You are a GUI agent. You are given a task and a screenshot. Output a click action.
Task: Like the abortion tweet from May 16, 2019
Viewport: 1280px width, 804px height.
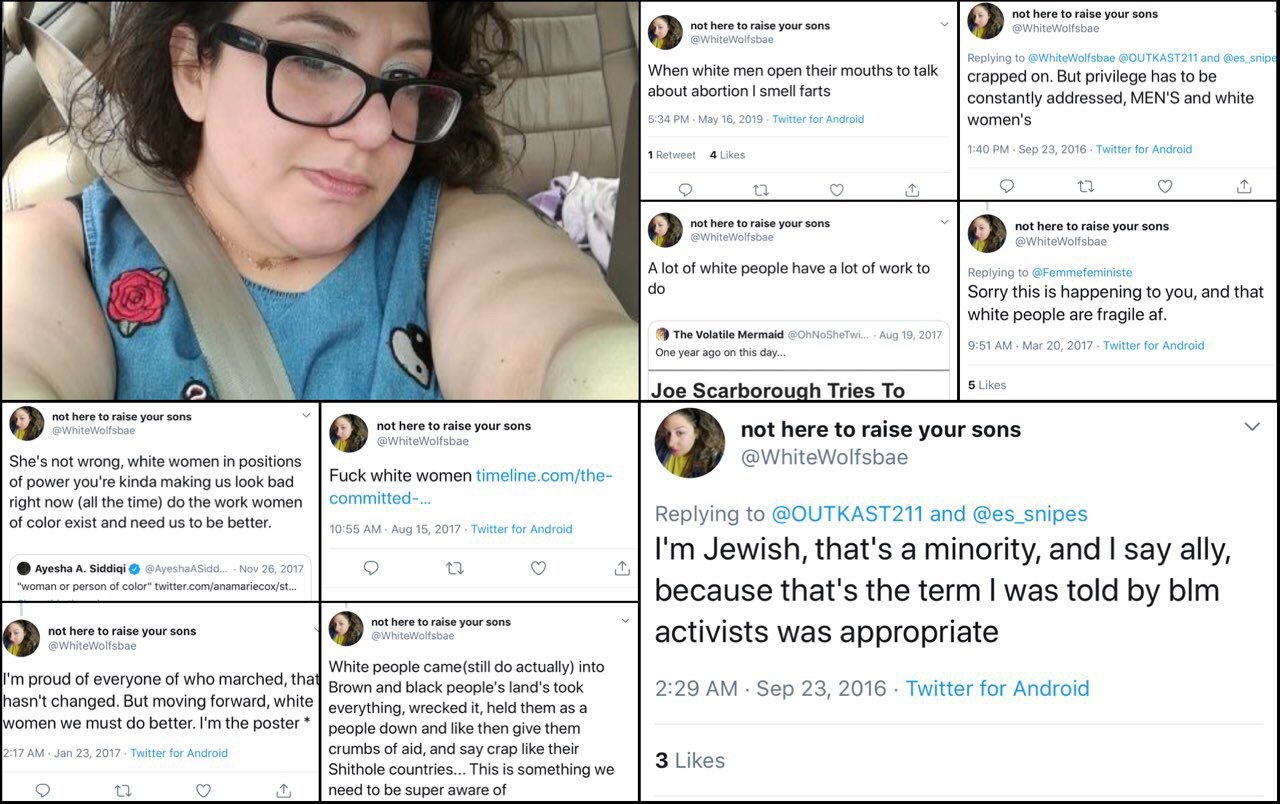836,190
